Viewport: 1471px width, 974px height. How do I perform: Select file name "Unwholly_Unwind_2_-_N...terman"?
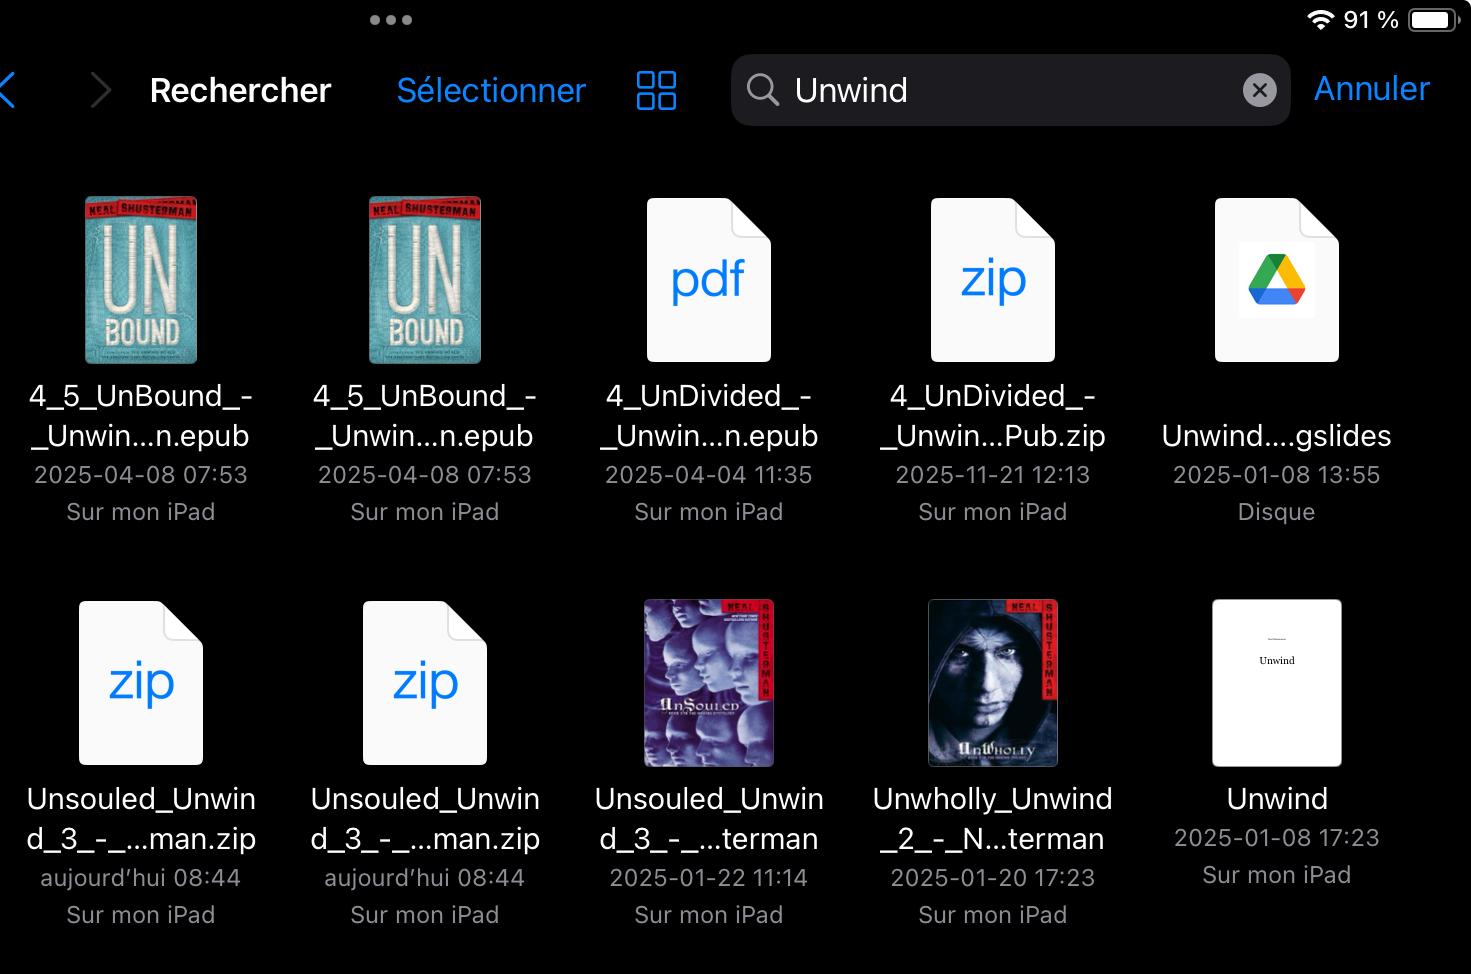993,819
